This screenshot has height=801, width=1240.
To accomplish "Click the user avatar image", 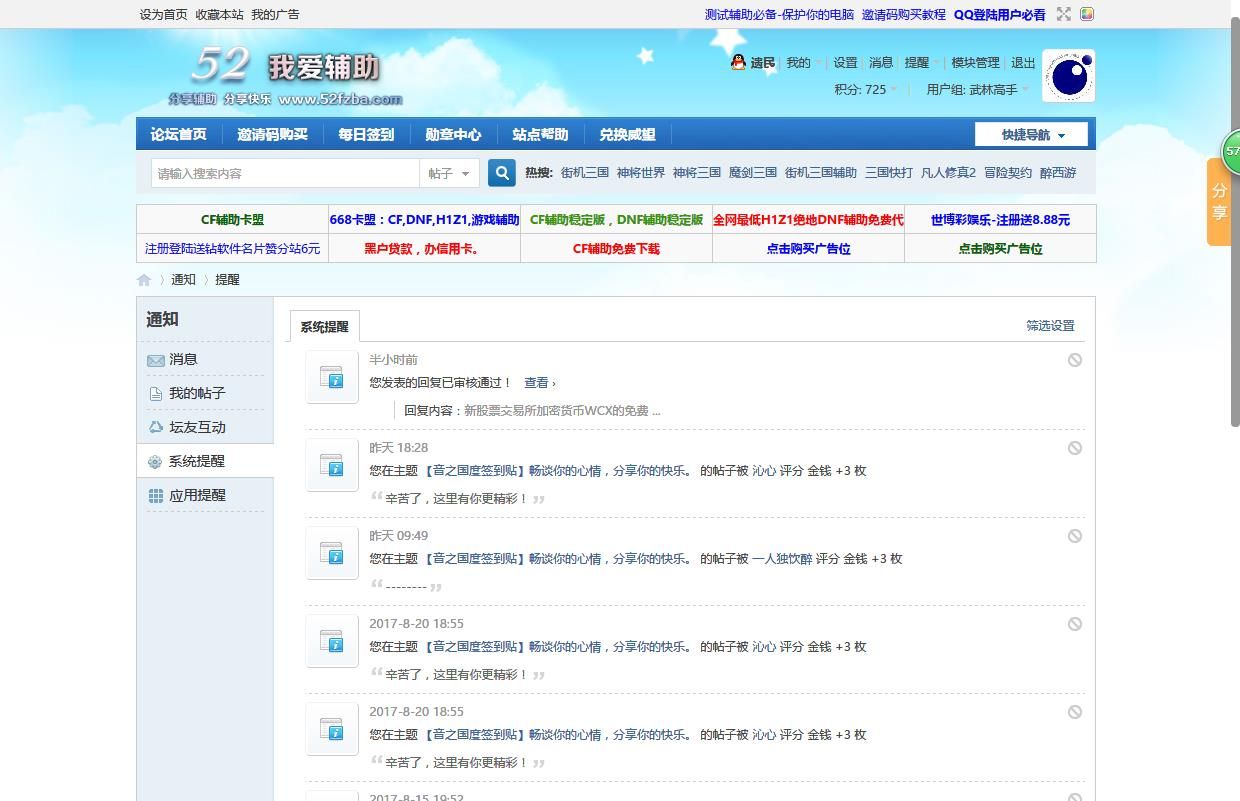I will 1068,76.
